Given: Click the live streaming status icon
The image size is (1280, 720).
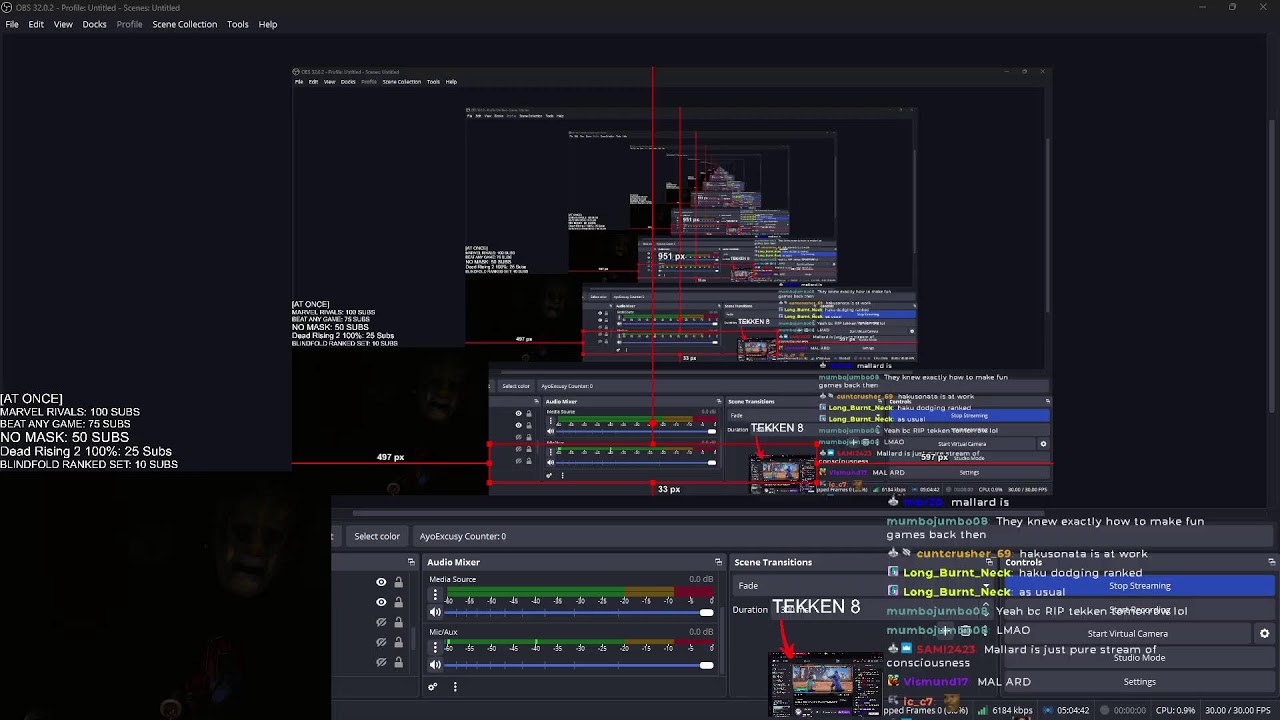Looking at the screenshot, I should (1047, 710).
